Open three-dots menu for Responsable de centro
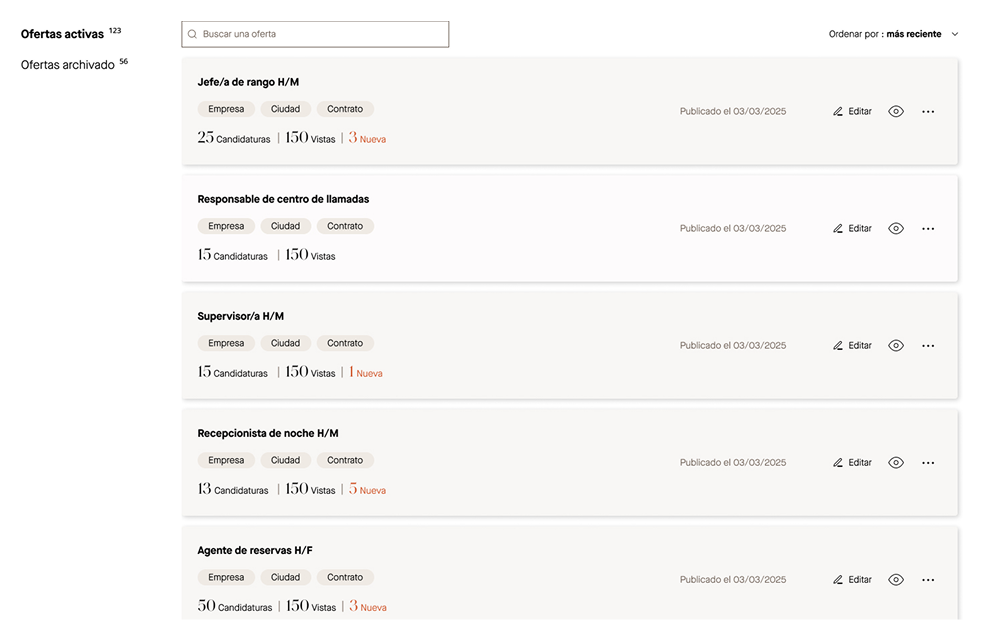The height and width of the screenshot is (634, 985). tap(928, 229)
